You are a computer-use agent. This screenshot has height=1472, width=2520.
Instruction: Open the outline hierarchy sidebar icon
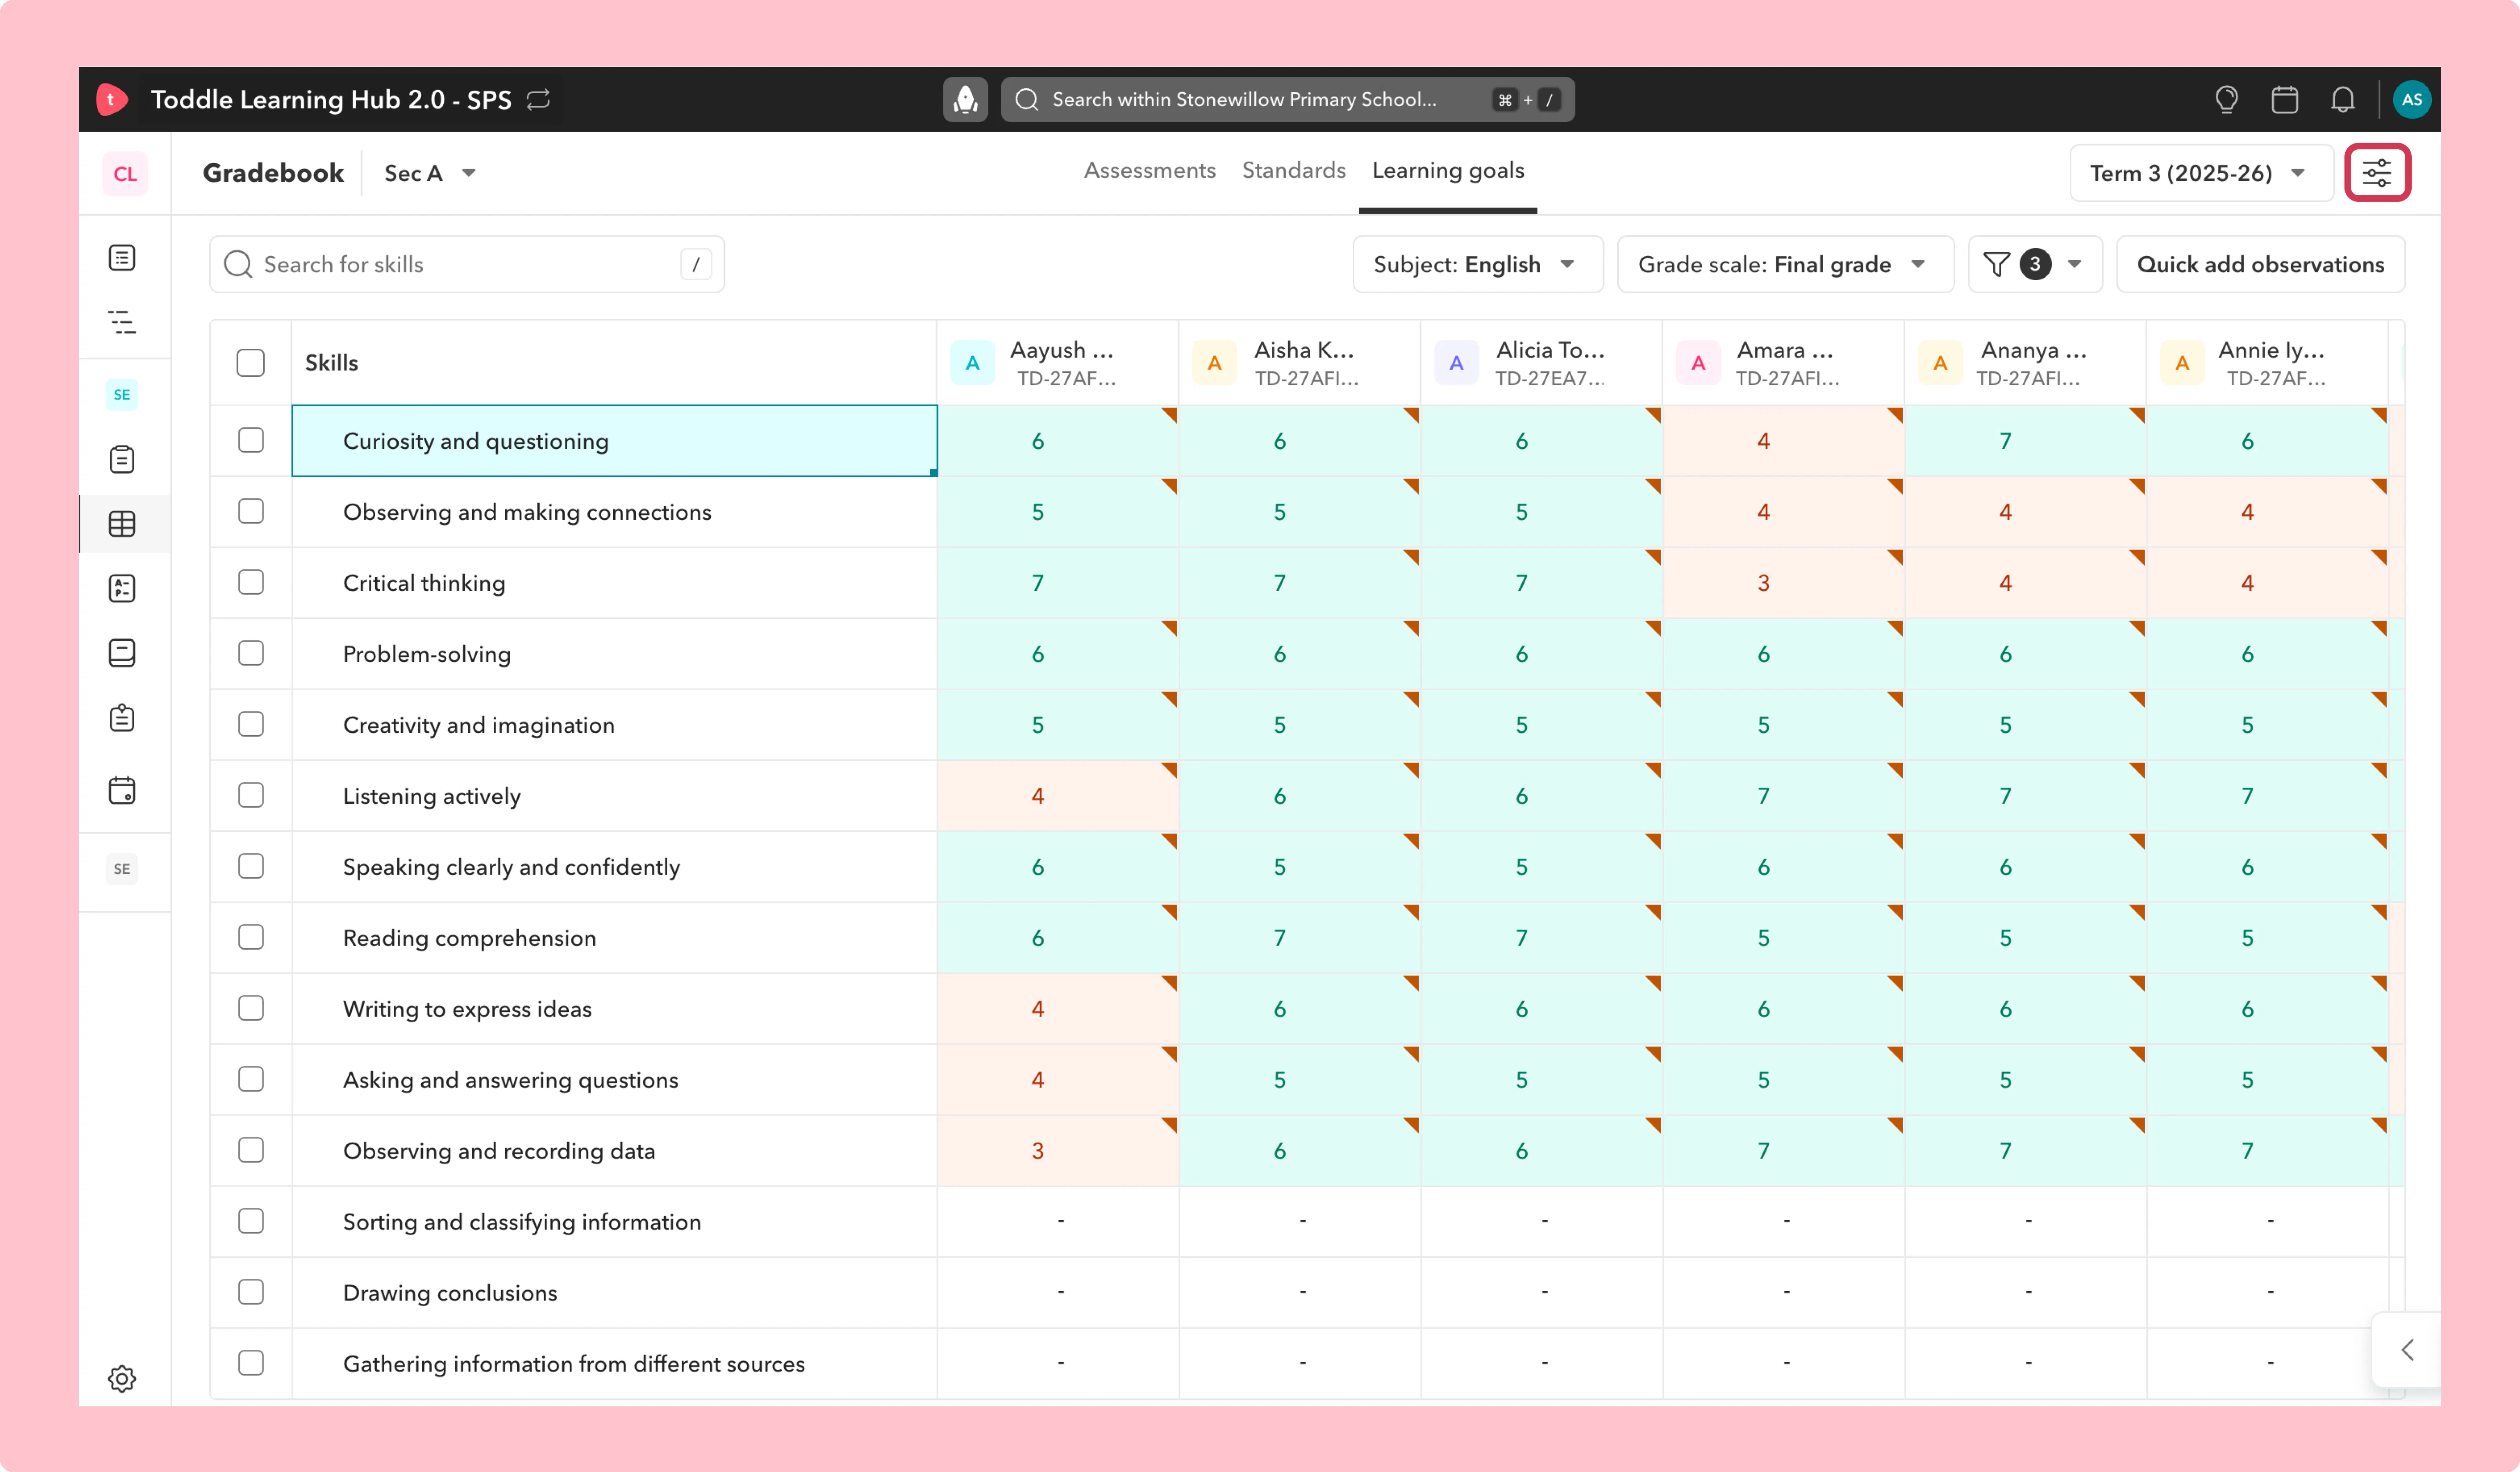click(122, 322)
